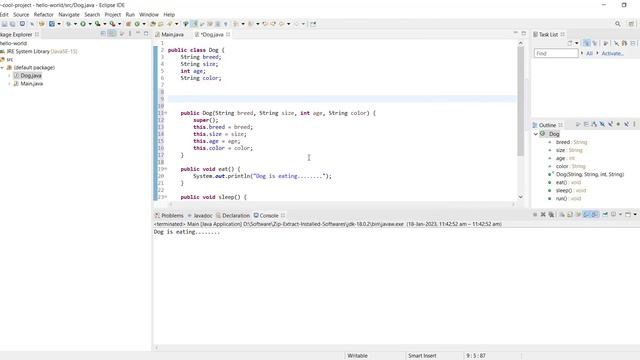Open the Source menu
This screenshot has width=640, height=360.
21,14
